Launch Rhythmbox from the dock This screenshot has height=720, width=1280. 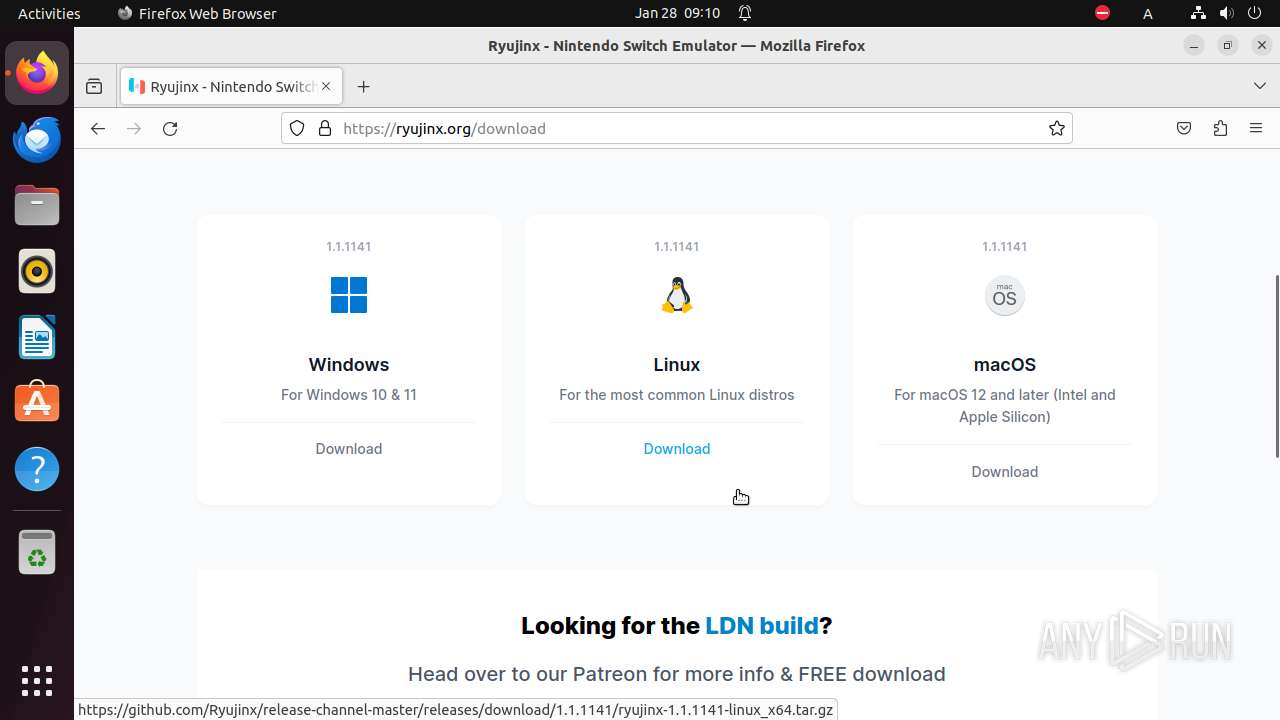(x=37, y=271)
